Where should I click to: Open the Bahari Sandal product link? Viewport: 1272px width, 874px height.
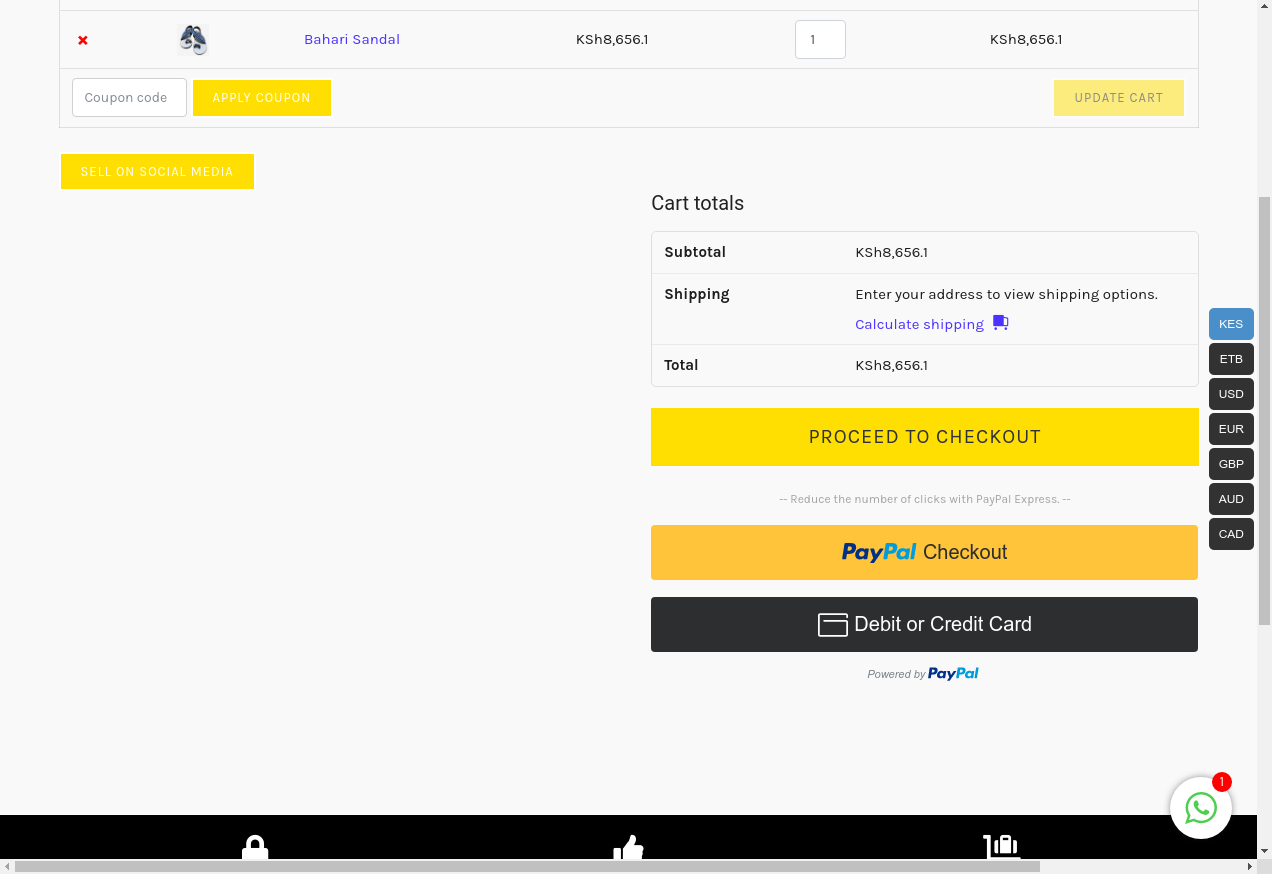point(352,40)
